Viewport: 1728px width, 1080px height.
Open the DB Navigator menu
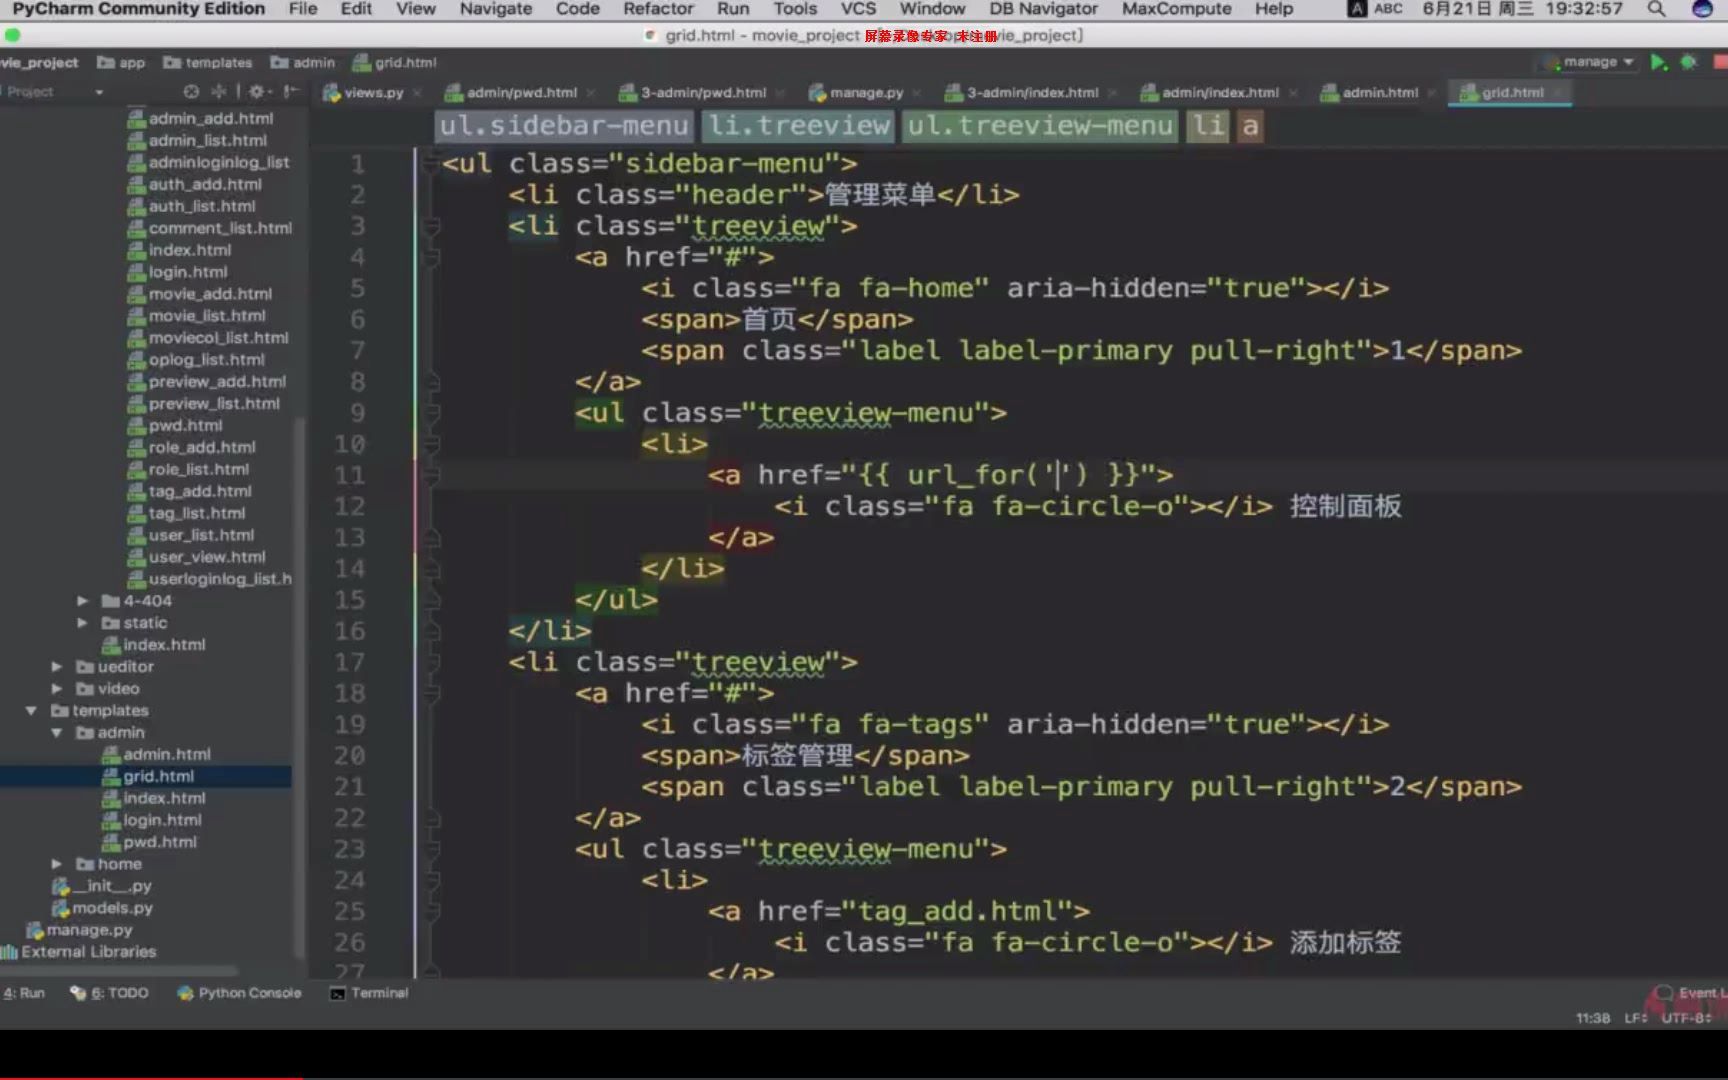[1043, 9]
